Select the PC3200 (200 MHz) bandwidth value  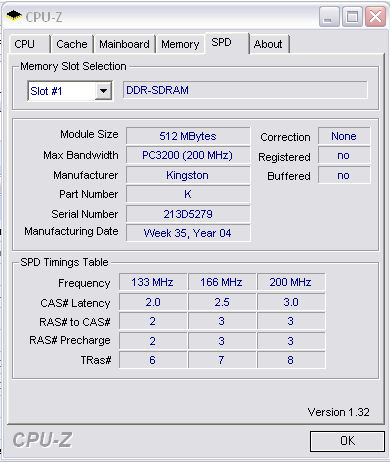[x=188, y=155]
